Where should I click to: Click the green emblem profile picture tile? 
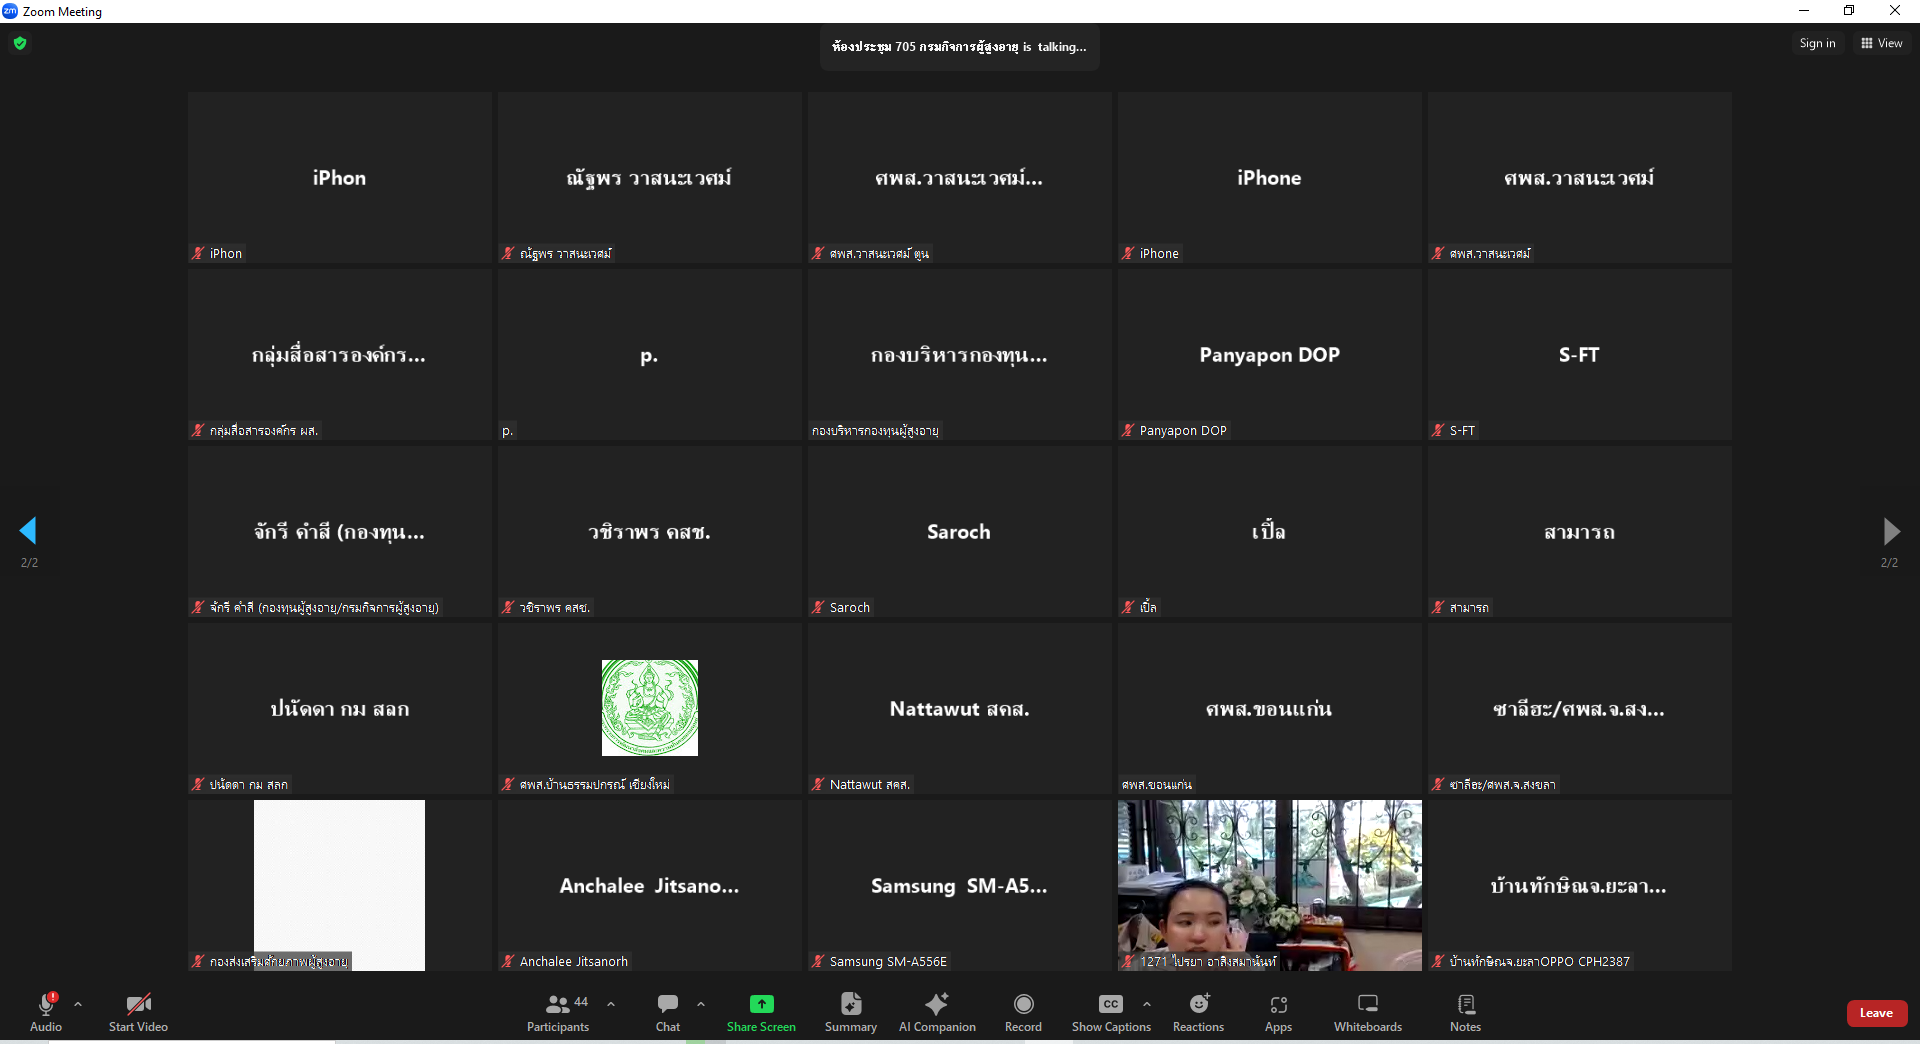pyautogui.click(x=650, y=708)
